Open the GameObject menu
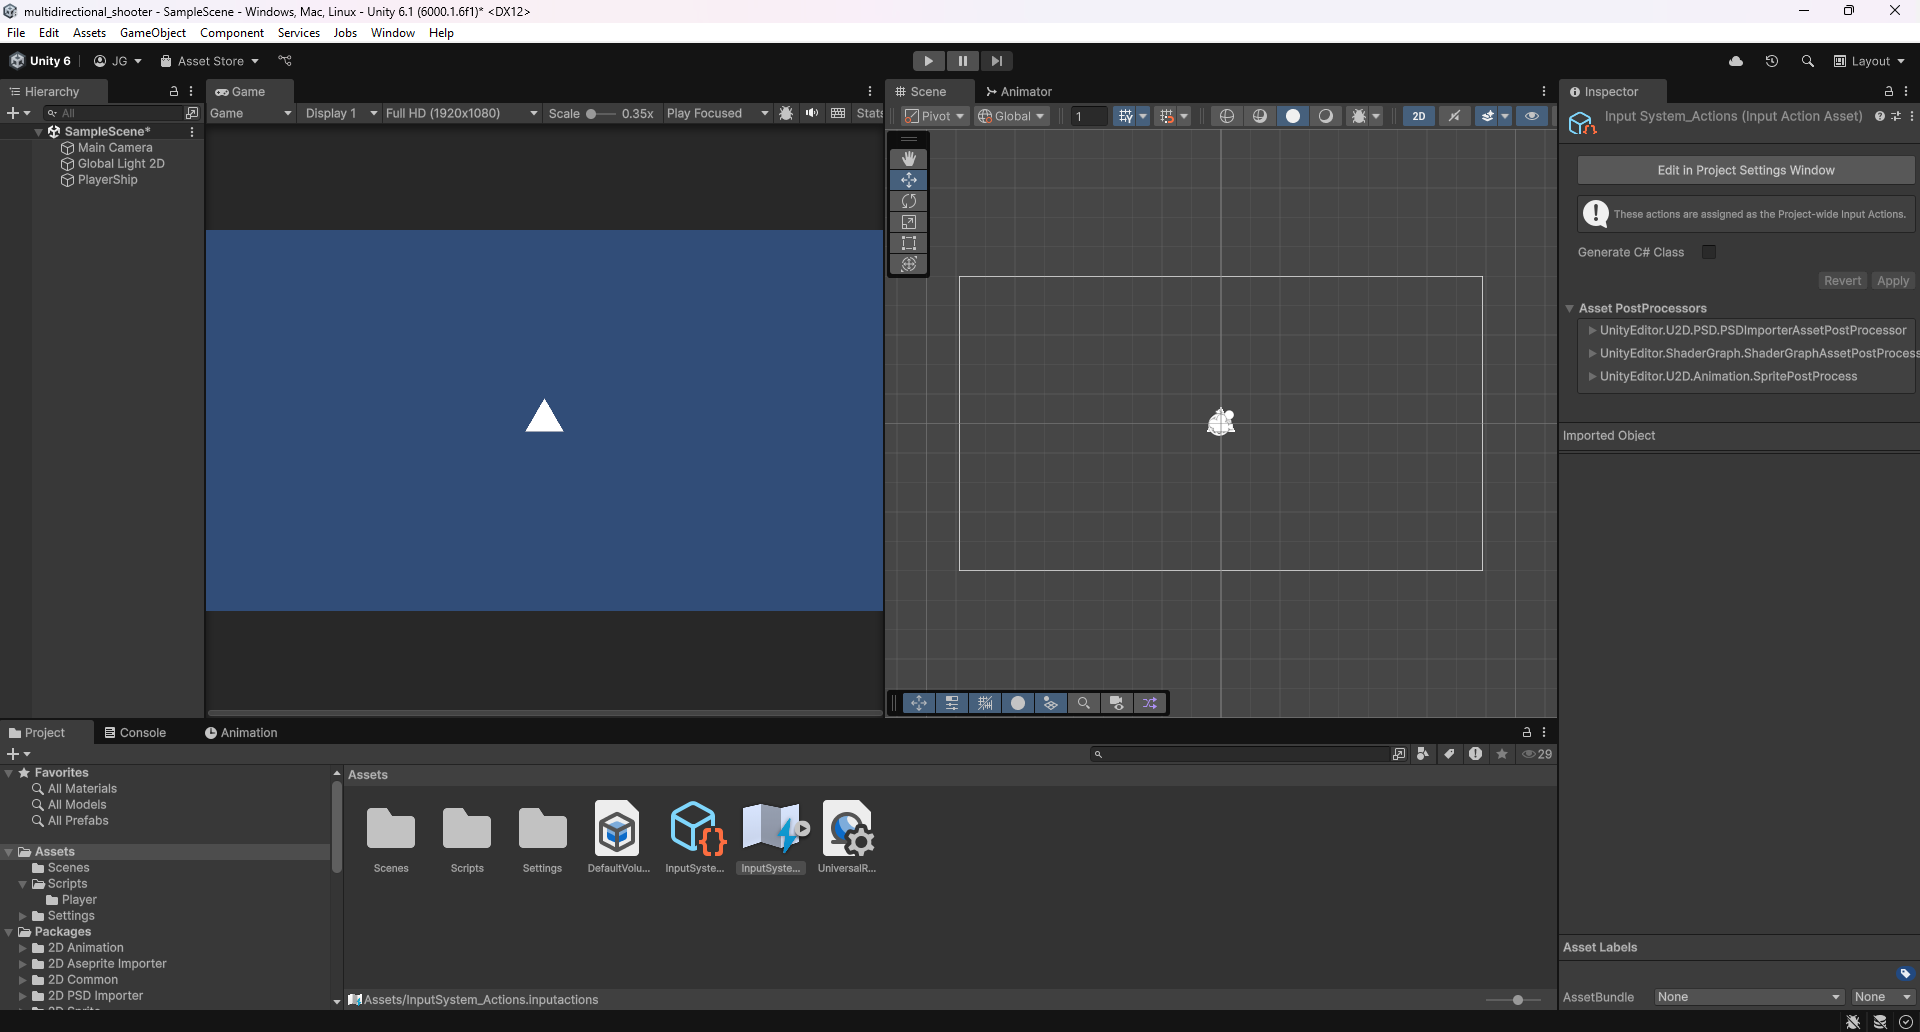This screenshot has height=1032, width=1920. coord(152,33)
